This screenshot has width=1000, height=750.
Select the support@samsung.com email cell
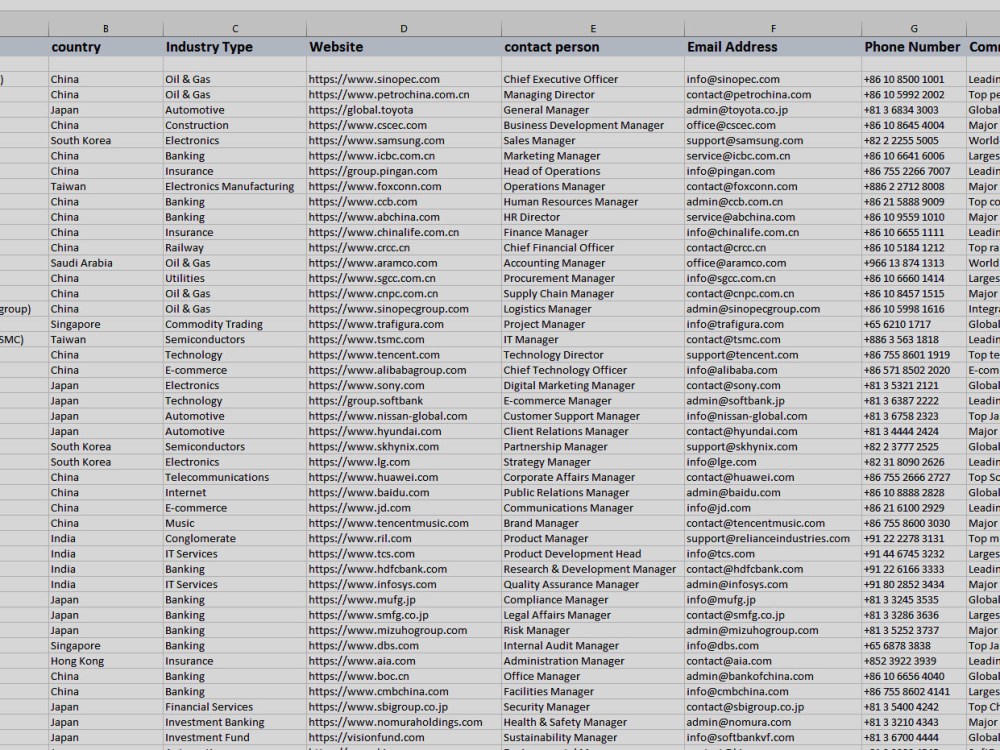[x=773, y=140]
